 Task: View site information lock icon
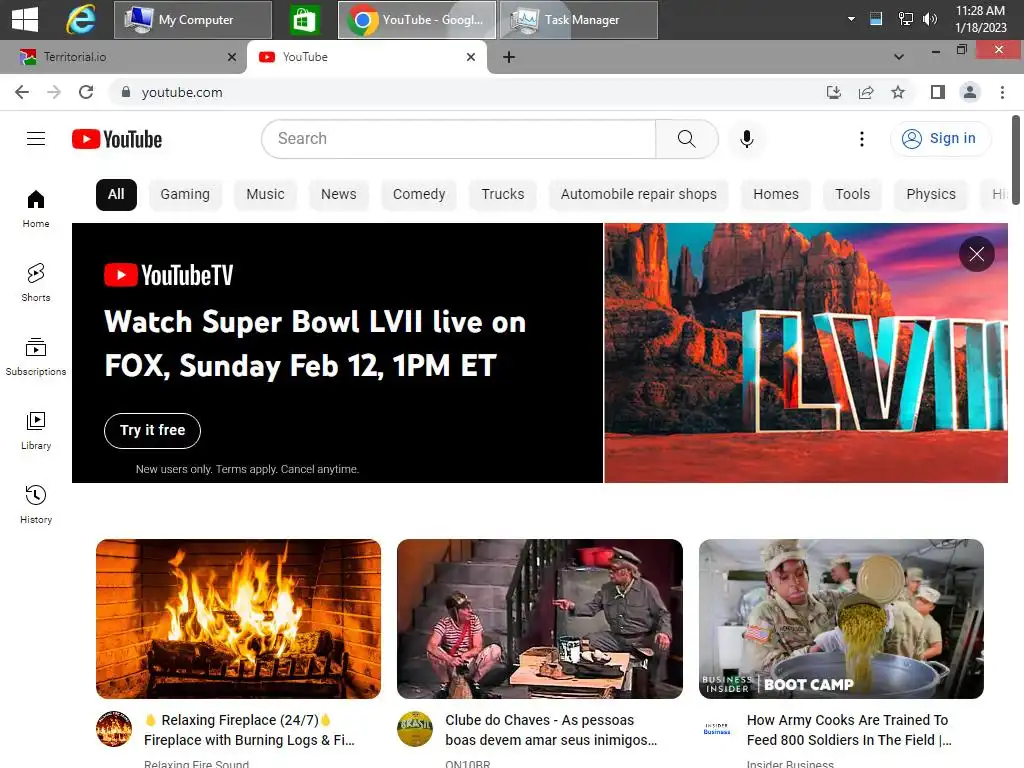[x=126, y=92]
